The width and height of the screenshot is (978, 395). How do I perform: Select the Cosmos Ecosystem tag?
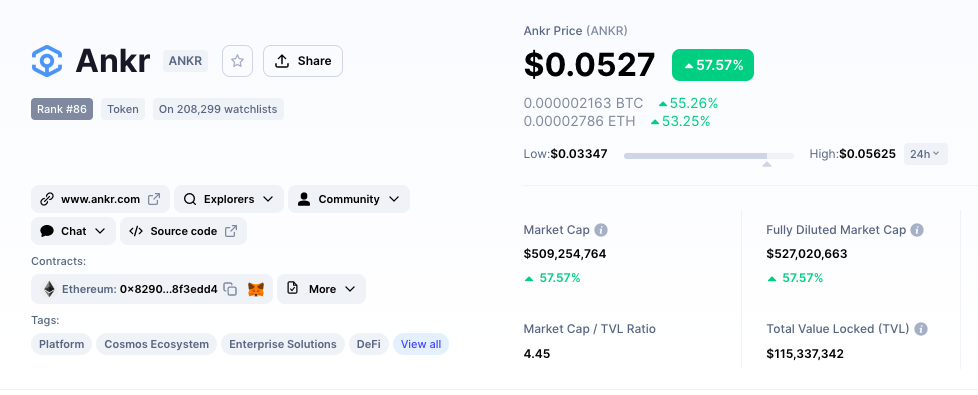157,344
